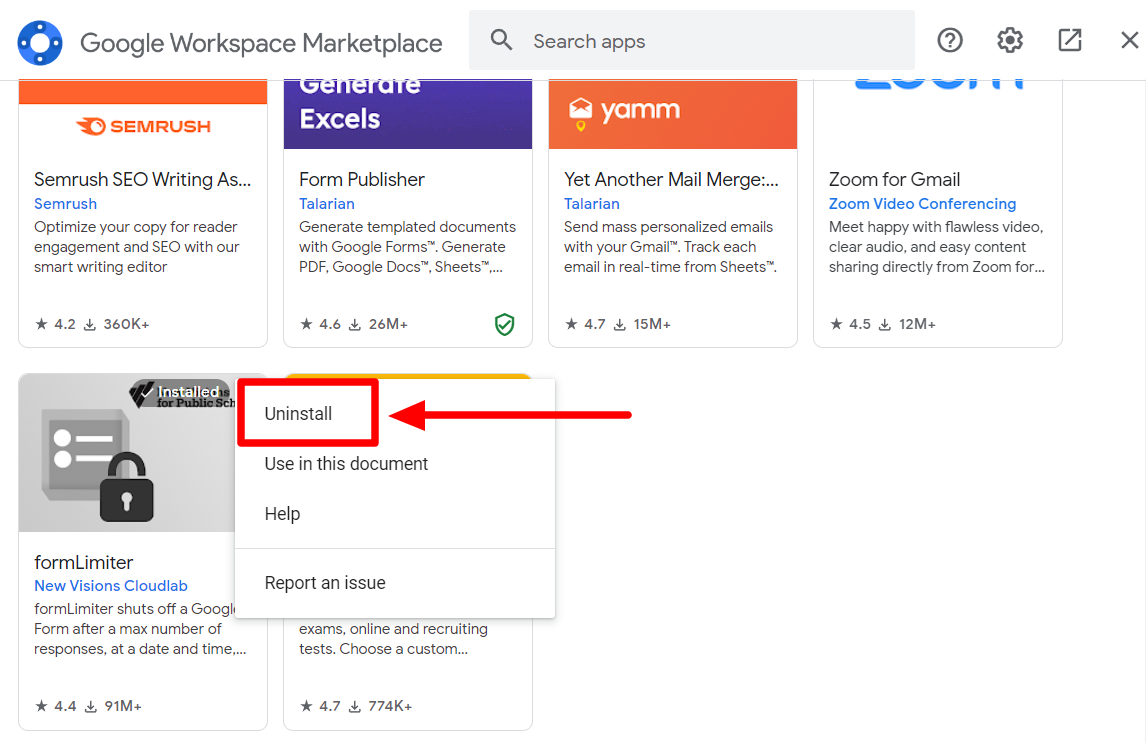The height and width of the screenshot is (746, 1146).
Task: Open Marketplace in new window icon
Action: coord(1069,39)
